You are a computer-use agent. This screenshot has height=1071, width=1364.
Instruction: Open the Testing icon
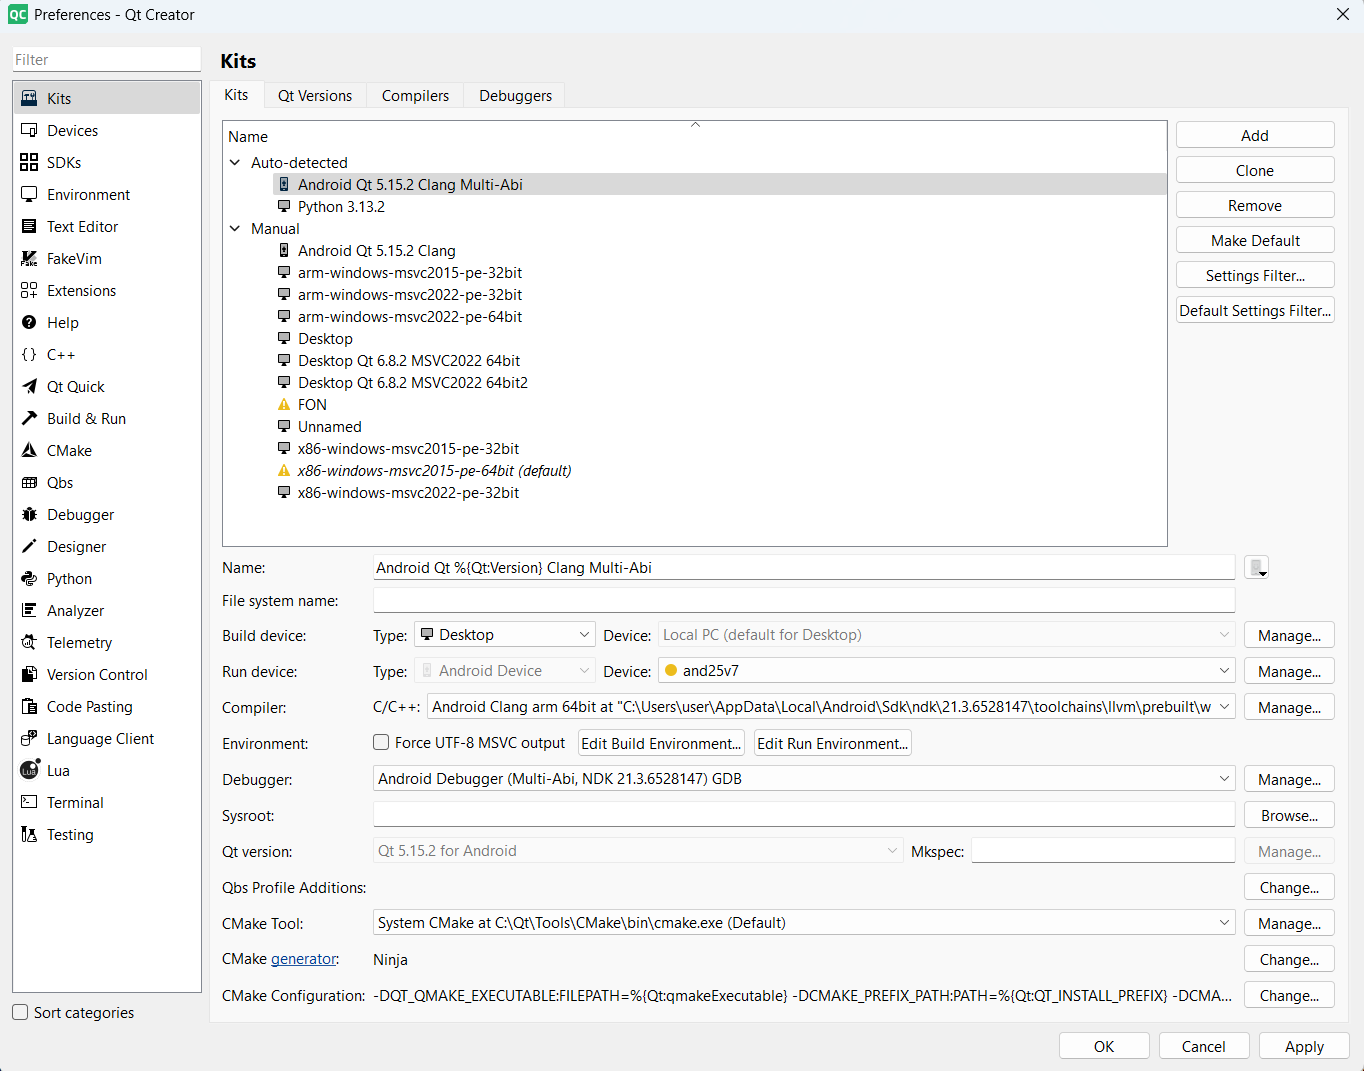[29, 834]
